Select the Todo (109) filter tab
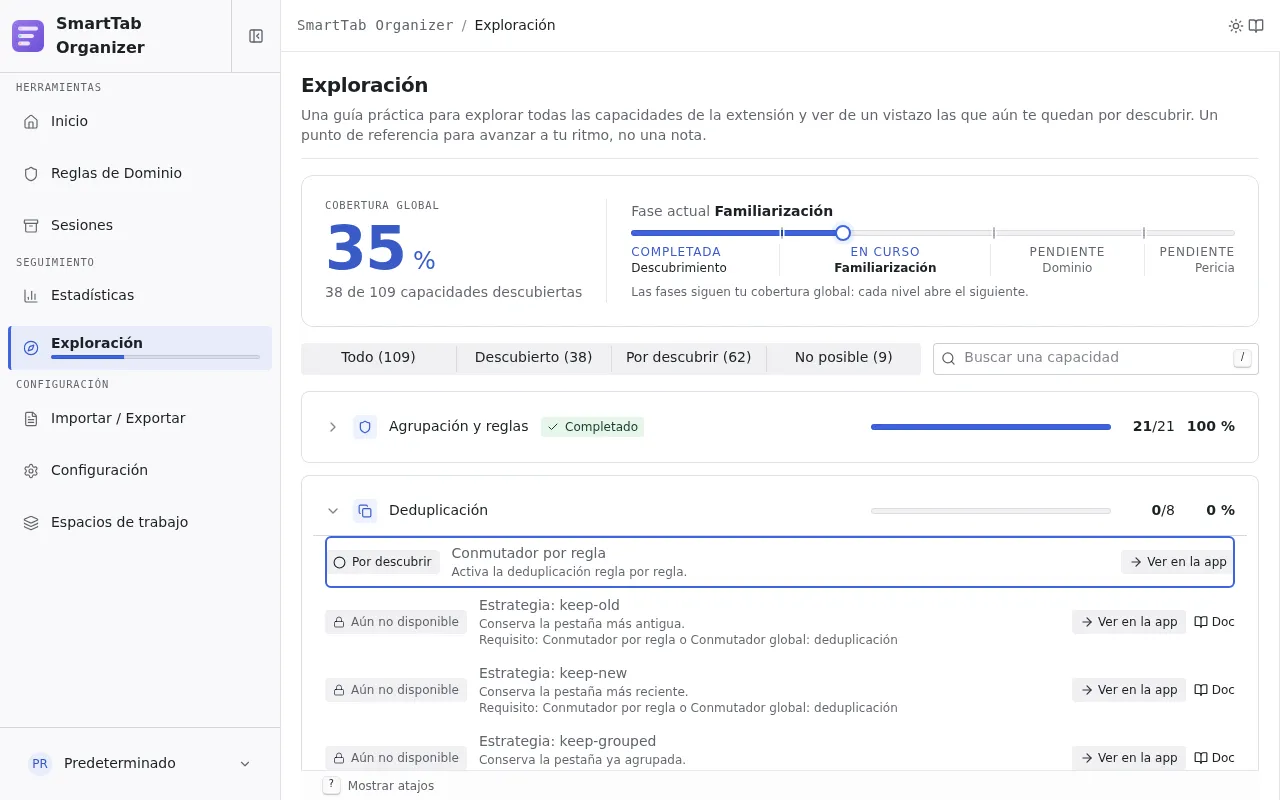This screenshot has width=1280, height=800. [378, 358]
